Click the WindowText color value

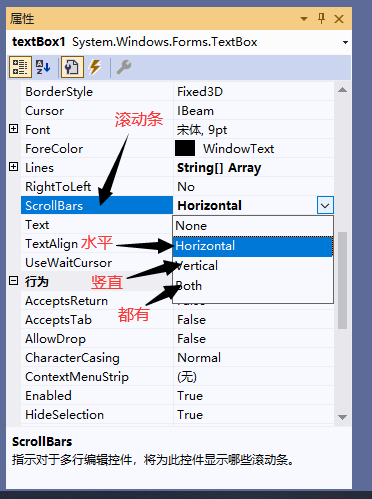click(239, 149)
